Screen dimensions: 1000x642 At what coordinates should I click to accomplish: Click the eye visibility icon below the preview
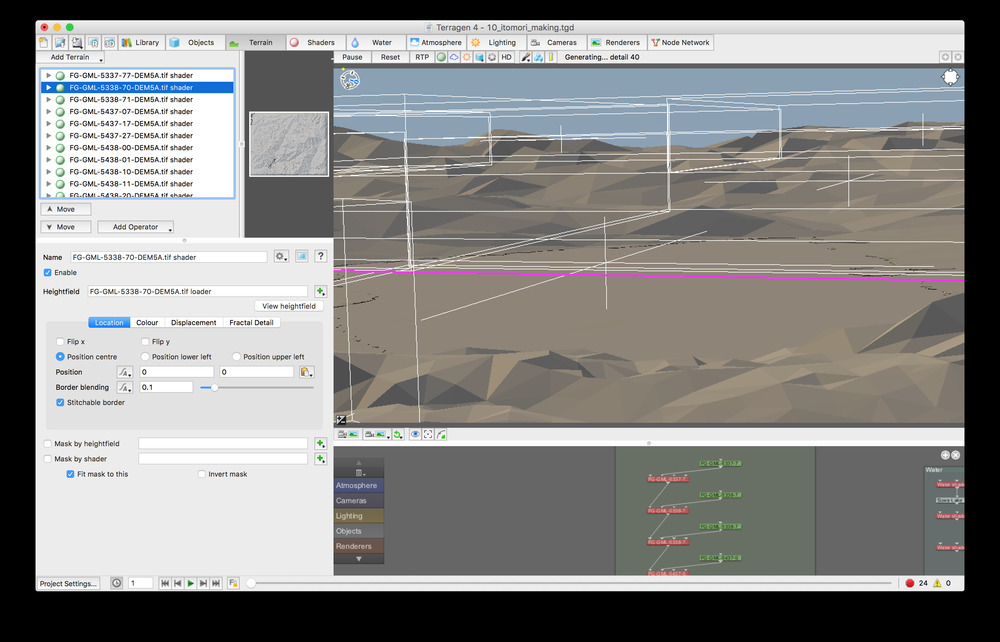[415, 434]
